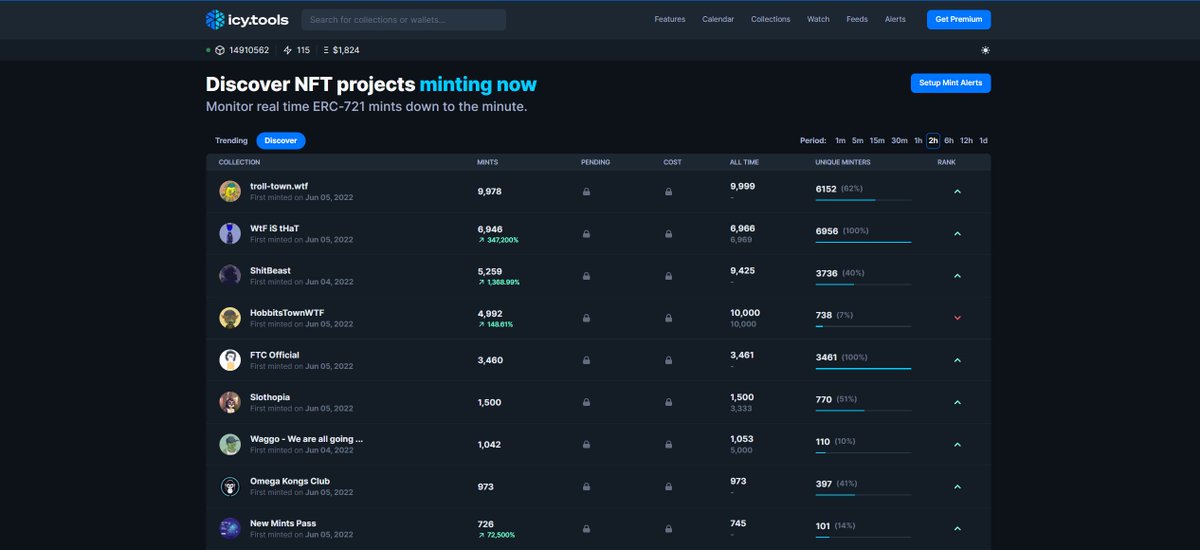Click the gas price lightning icon

click(288, 50)
